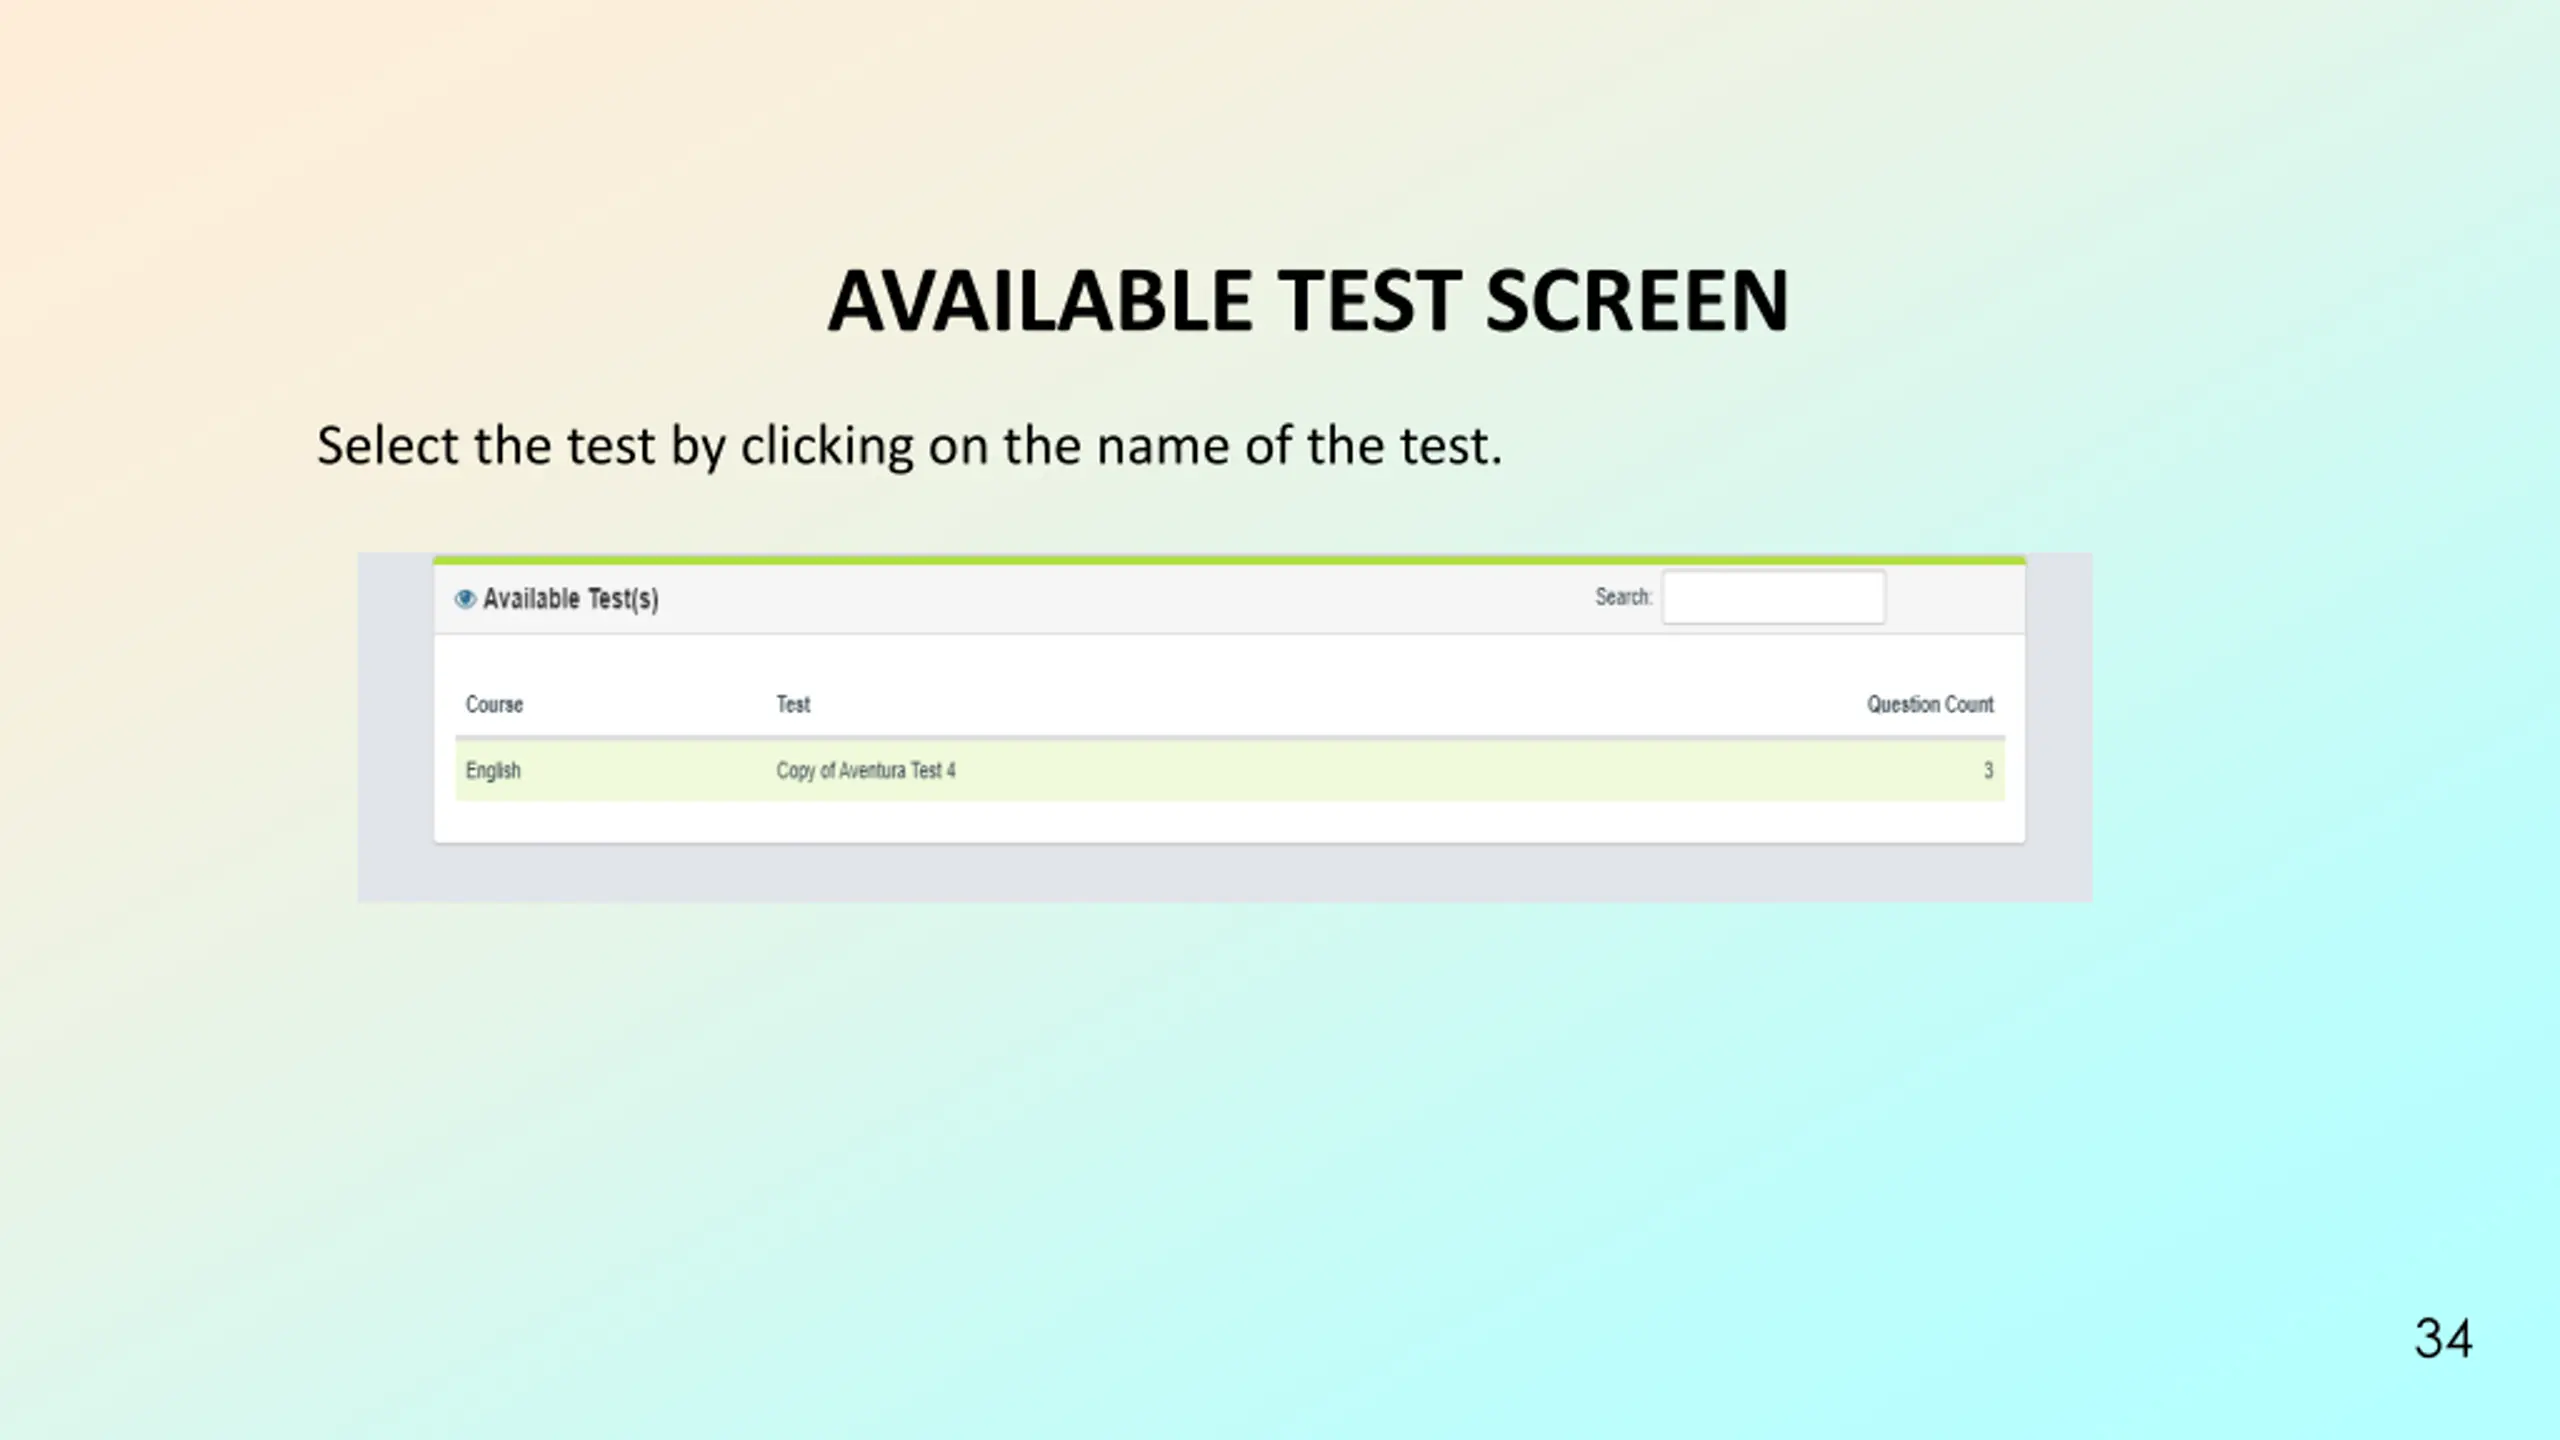
Task: Click the Available Test(s) panel heading
Action: point(570,599)
